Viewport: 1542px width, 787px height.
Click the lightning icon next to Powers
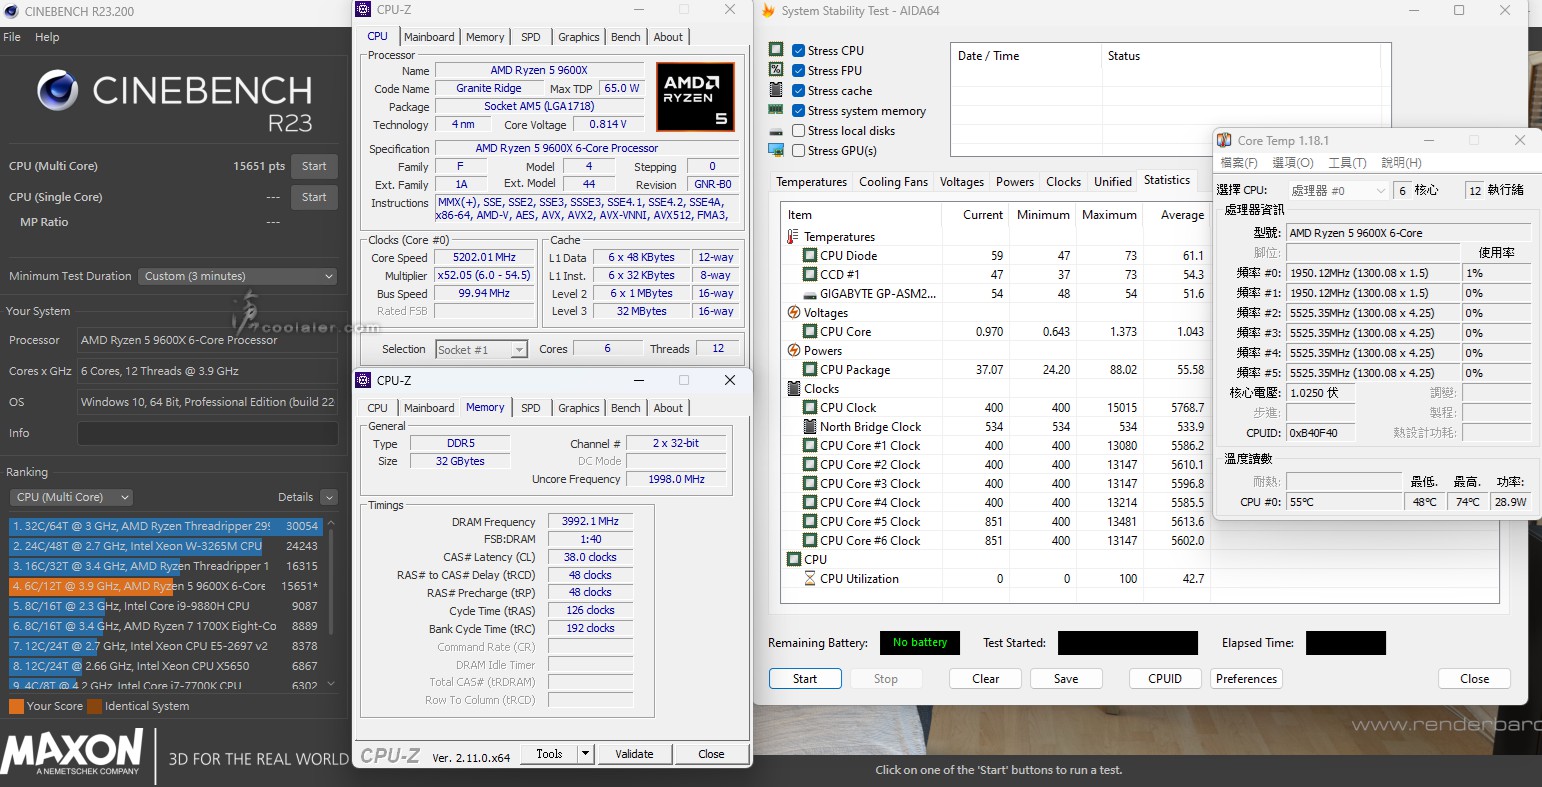795,351
